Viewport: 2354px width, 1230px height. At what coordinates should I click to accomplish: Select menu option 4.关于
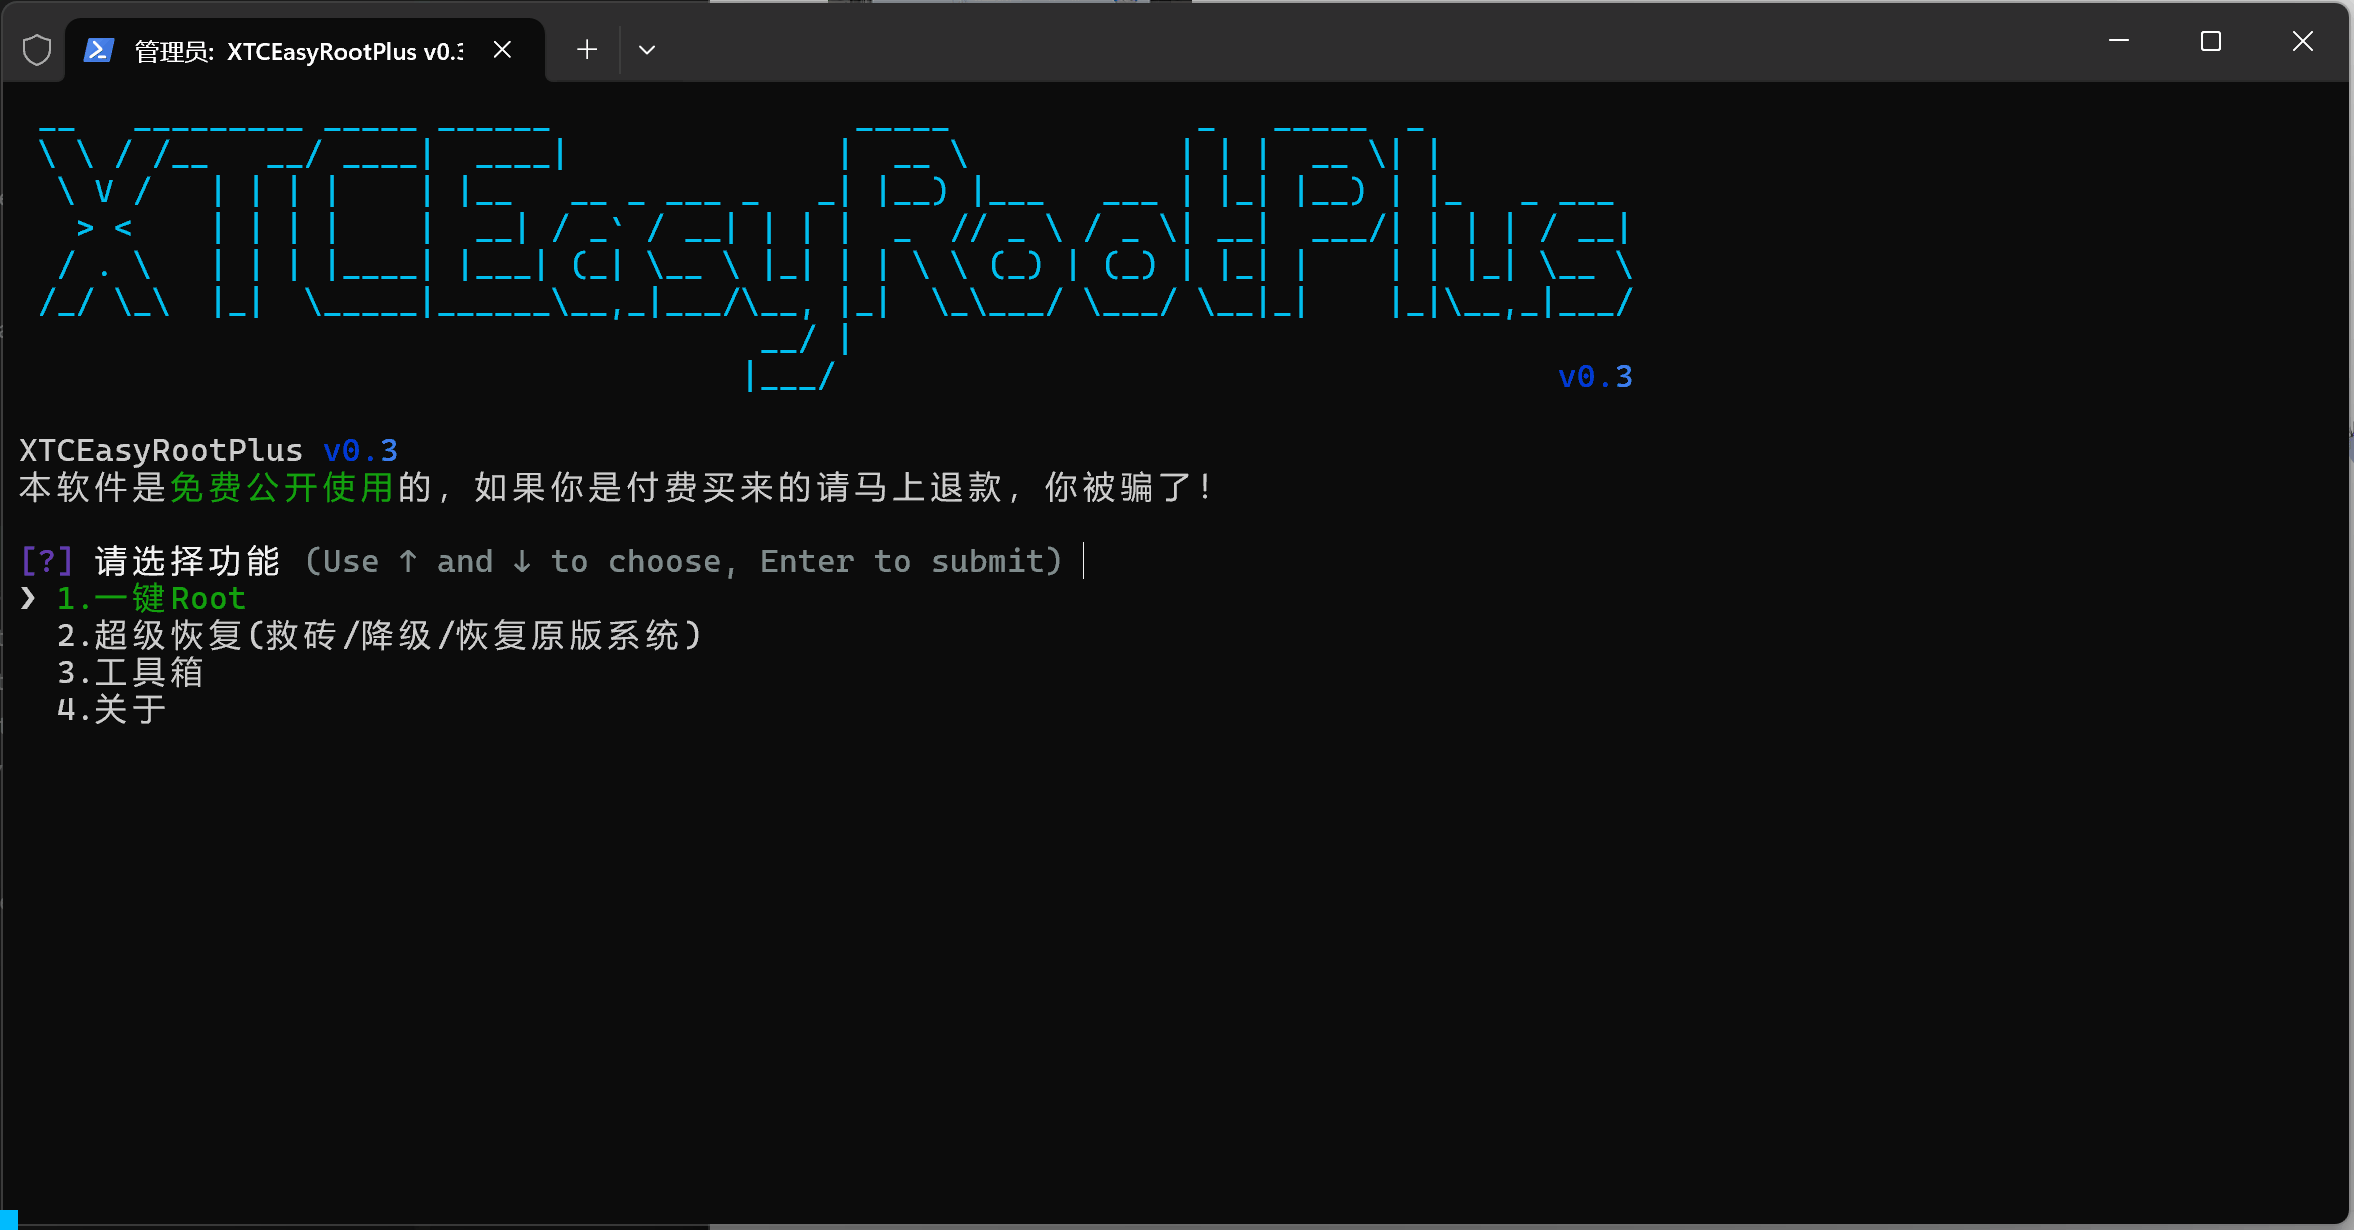[x=112, y=709]
